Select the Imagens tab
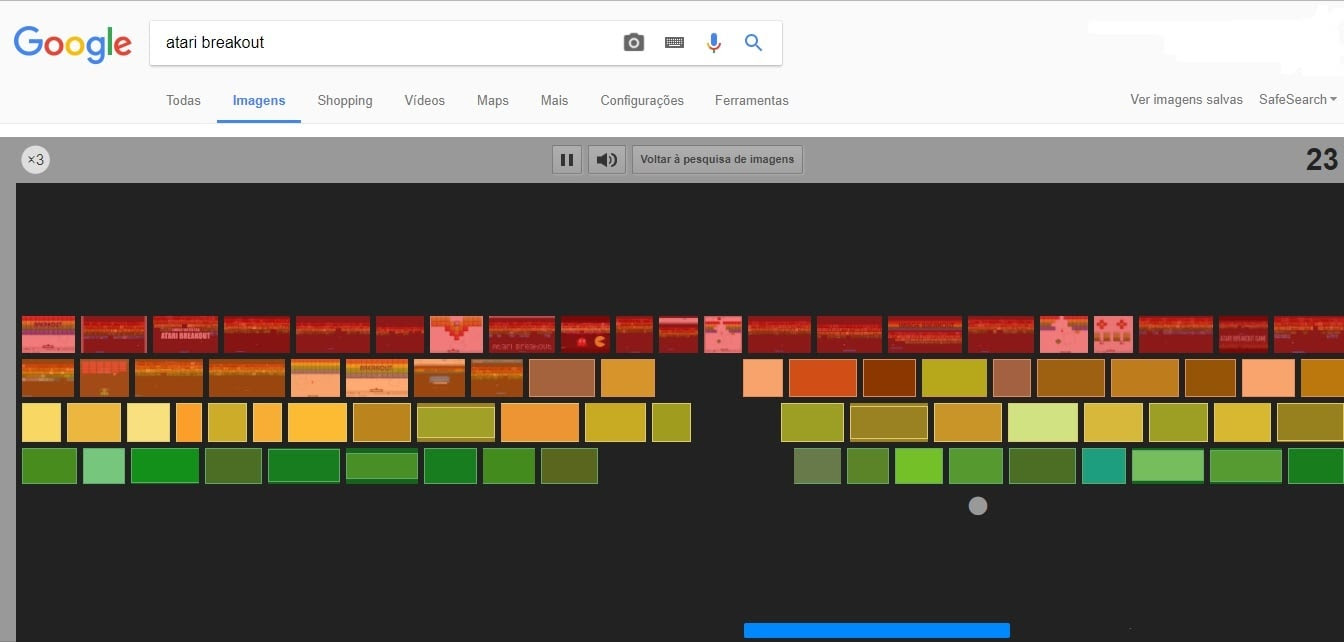 pyautogui.click(x=259, y=100)
